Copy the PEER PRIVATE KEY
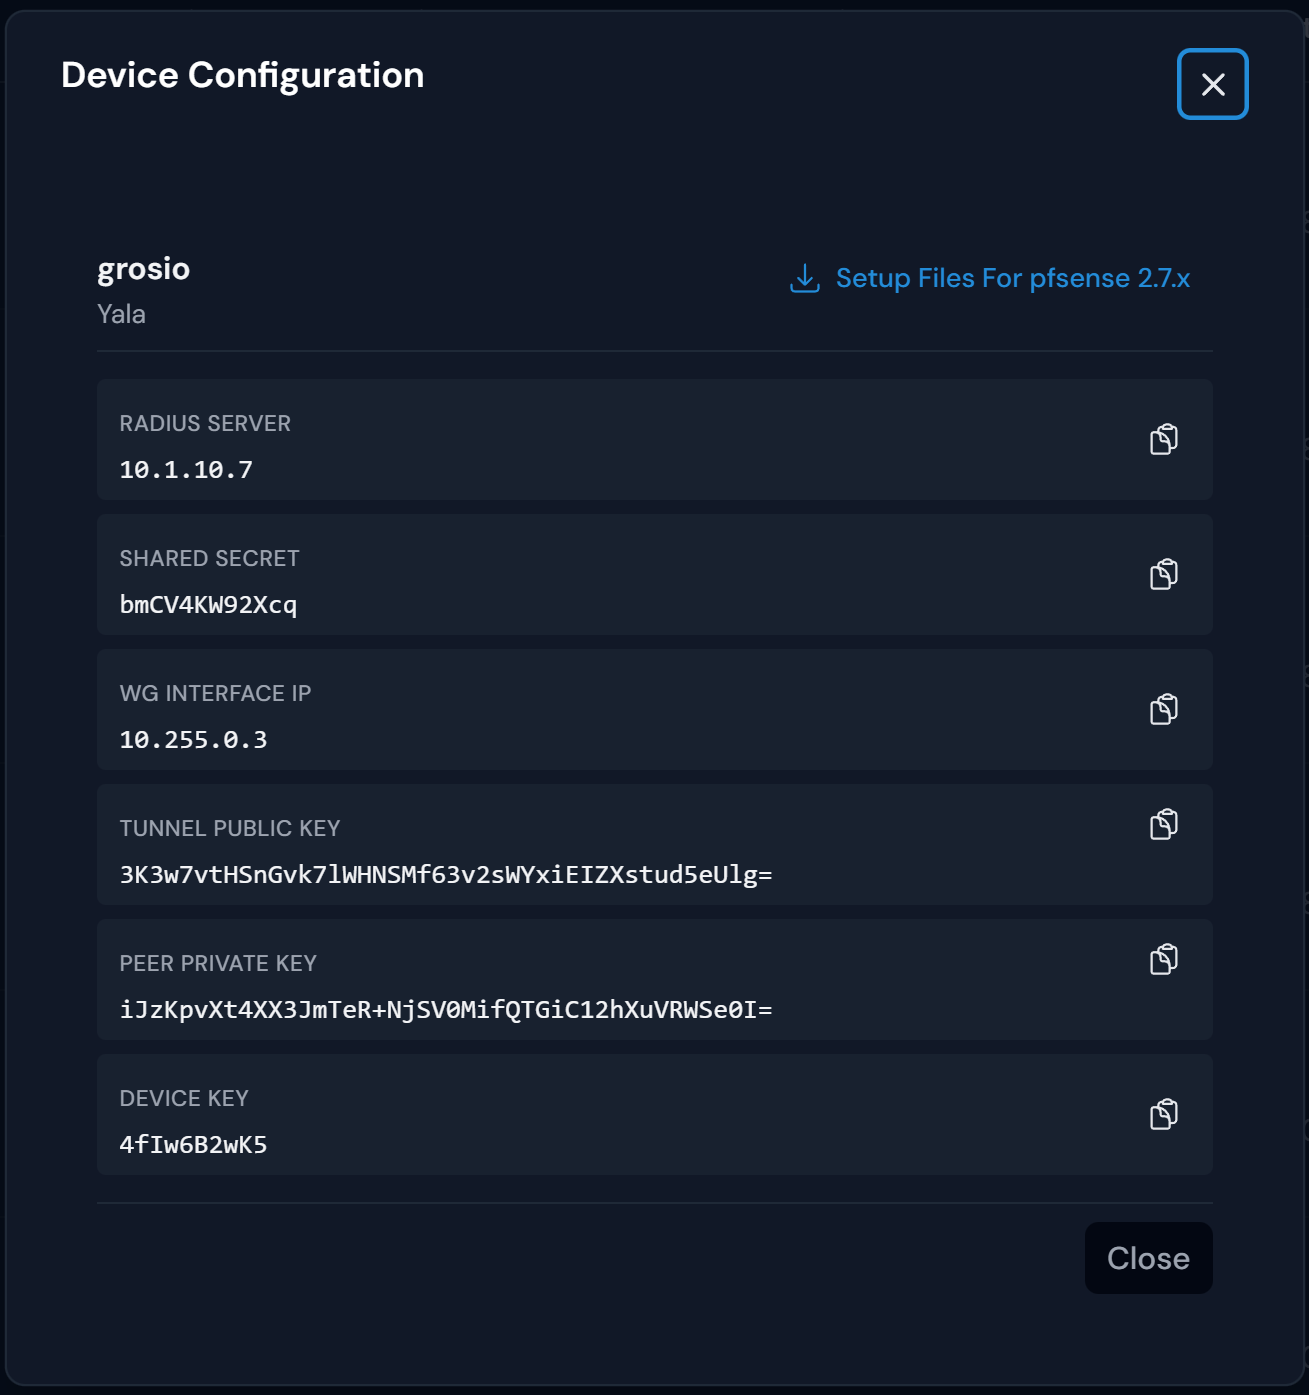 tap(1165, 959)
